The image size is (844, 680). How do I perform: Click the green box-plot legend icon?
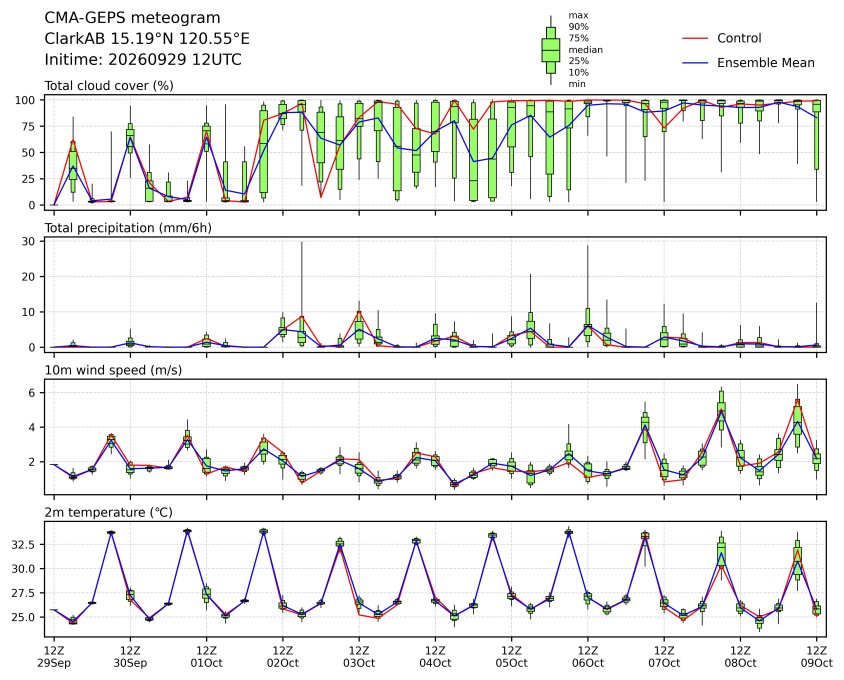550,50
